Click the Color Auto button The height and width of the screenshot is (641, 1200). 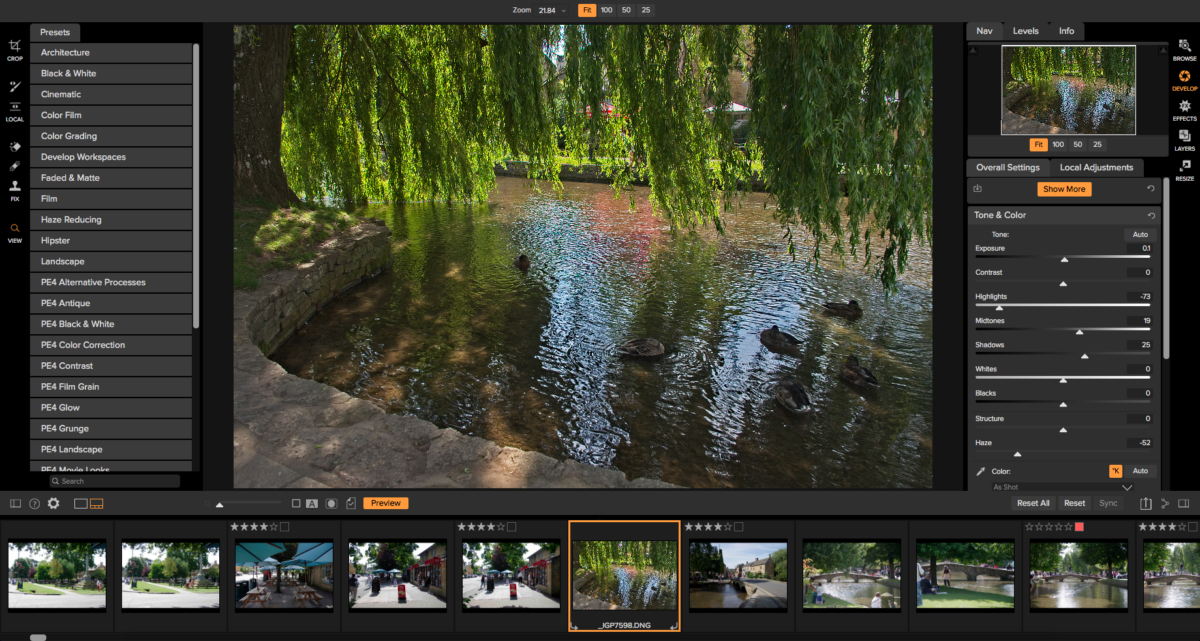click(x=1140, y=471)
